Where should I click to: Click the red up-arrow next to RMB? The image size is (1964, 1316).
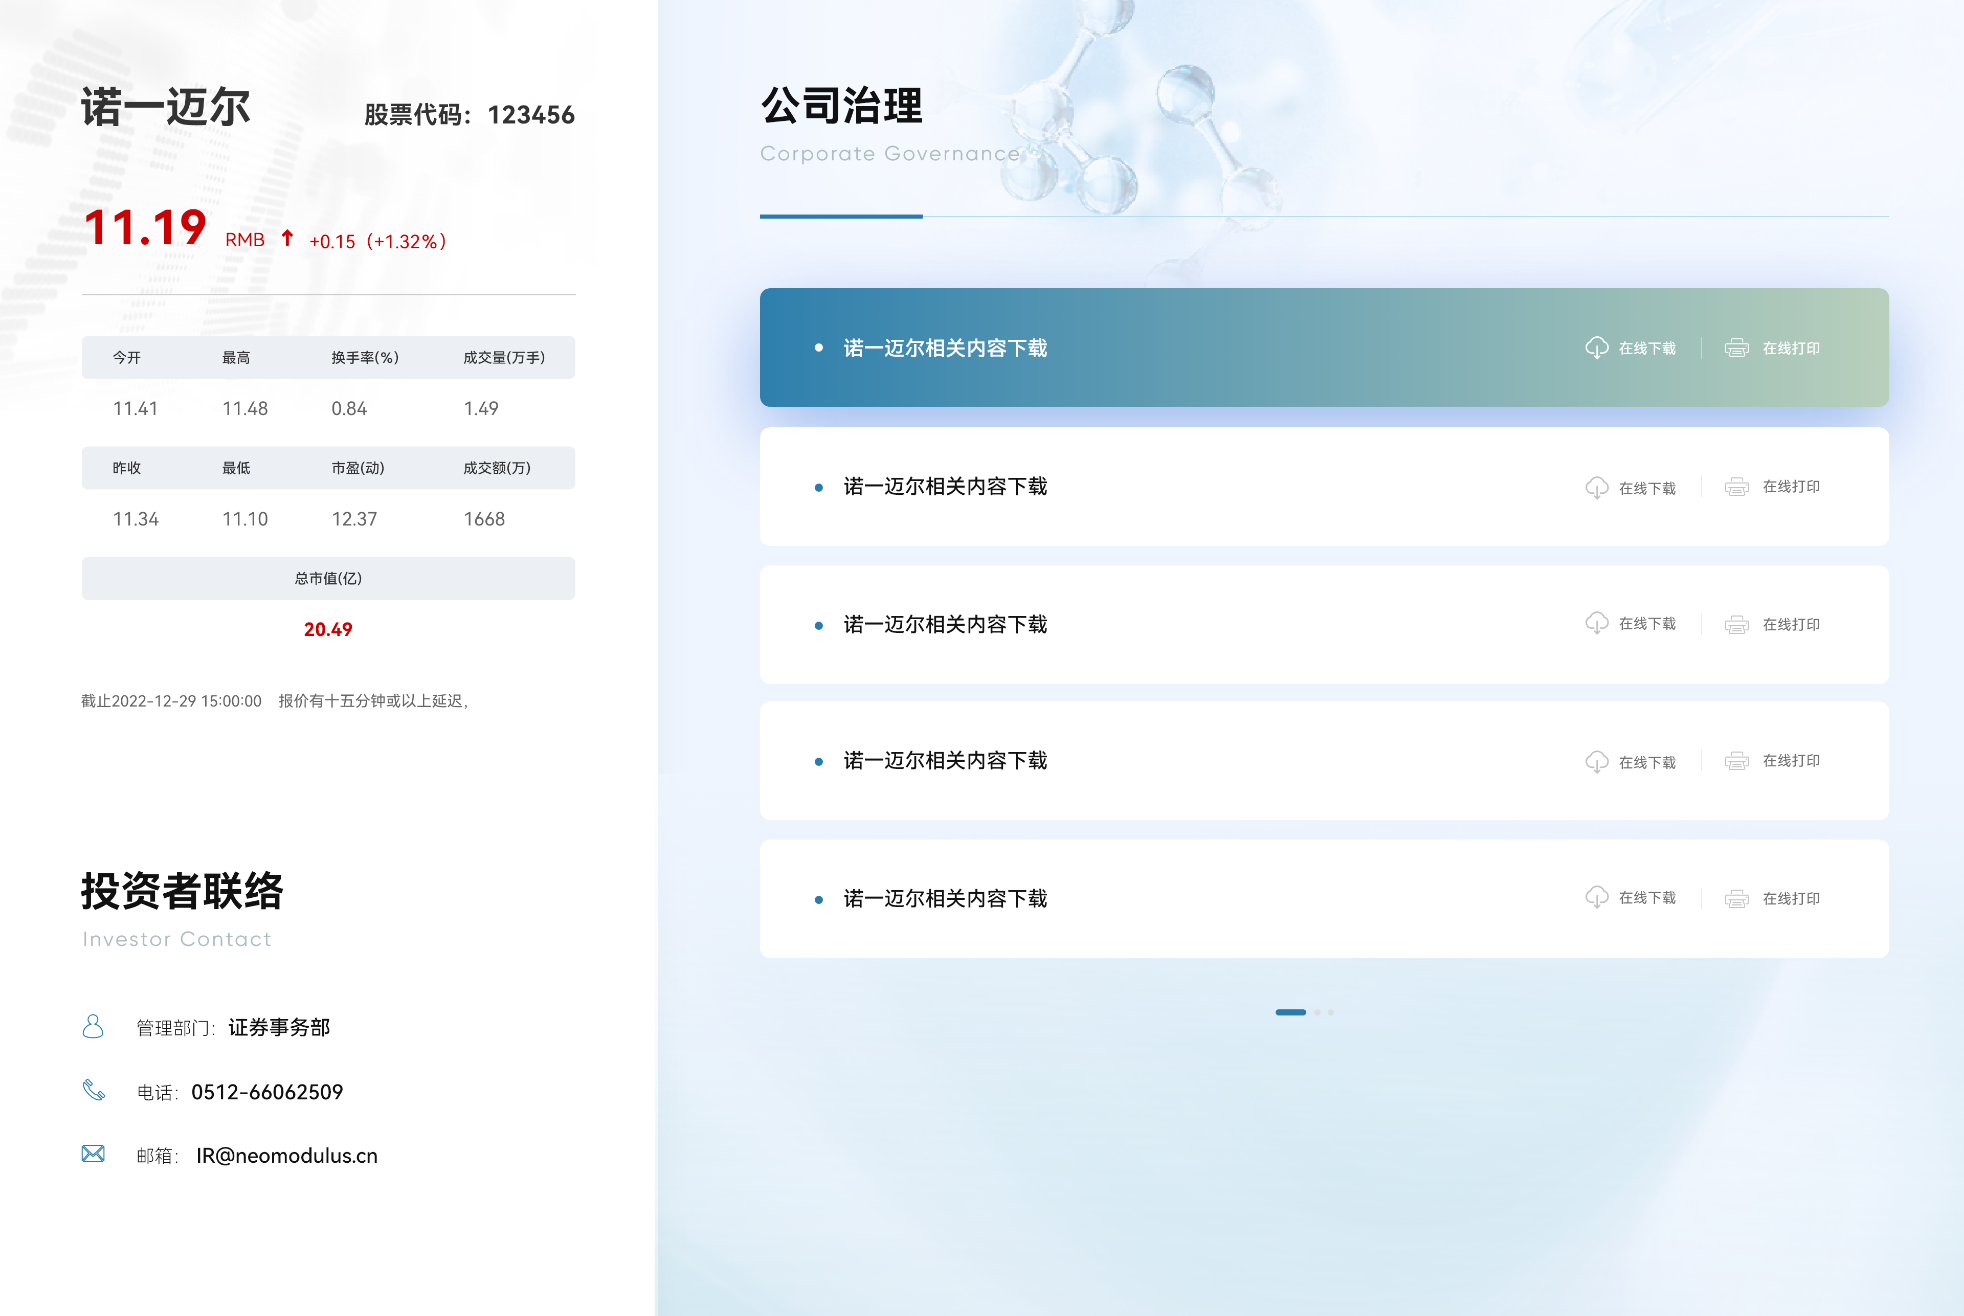[288, 238]
